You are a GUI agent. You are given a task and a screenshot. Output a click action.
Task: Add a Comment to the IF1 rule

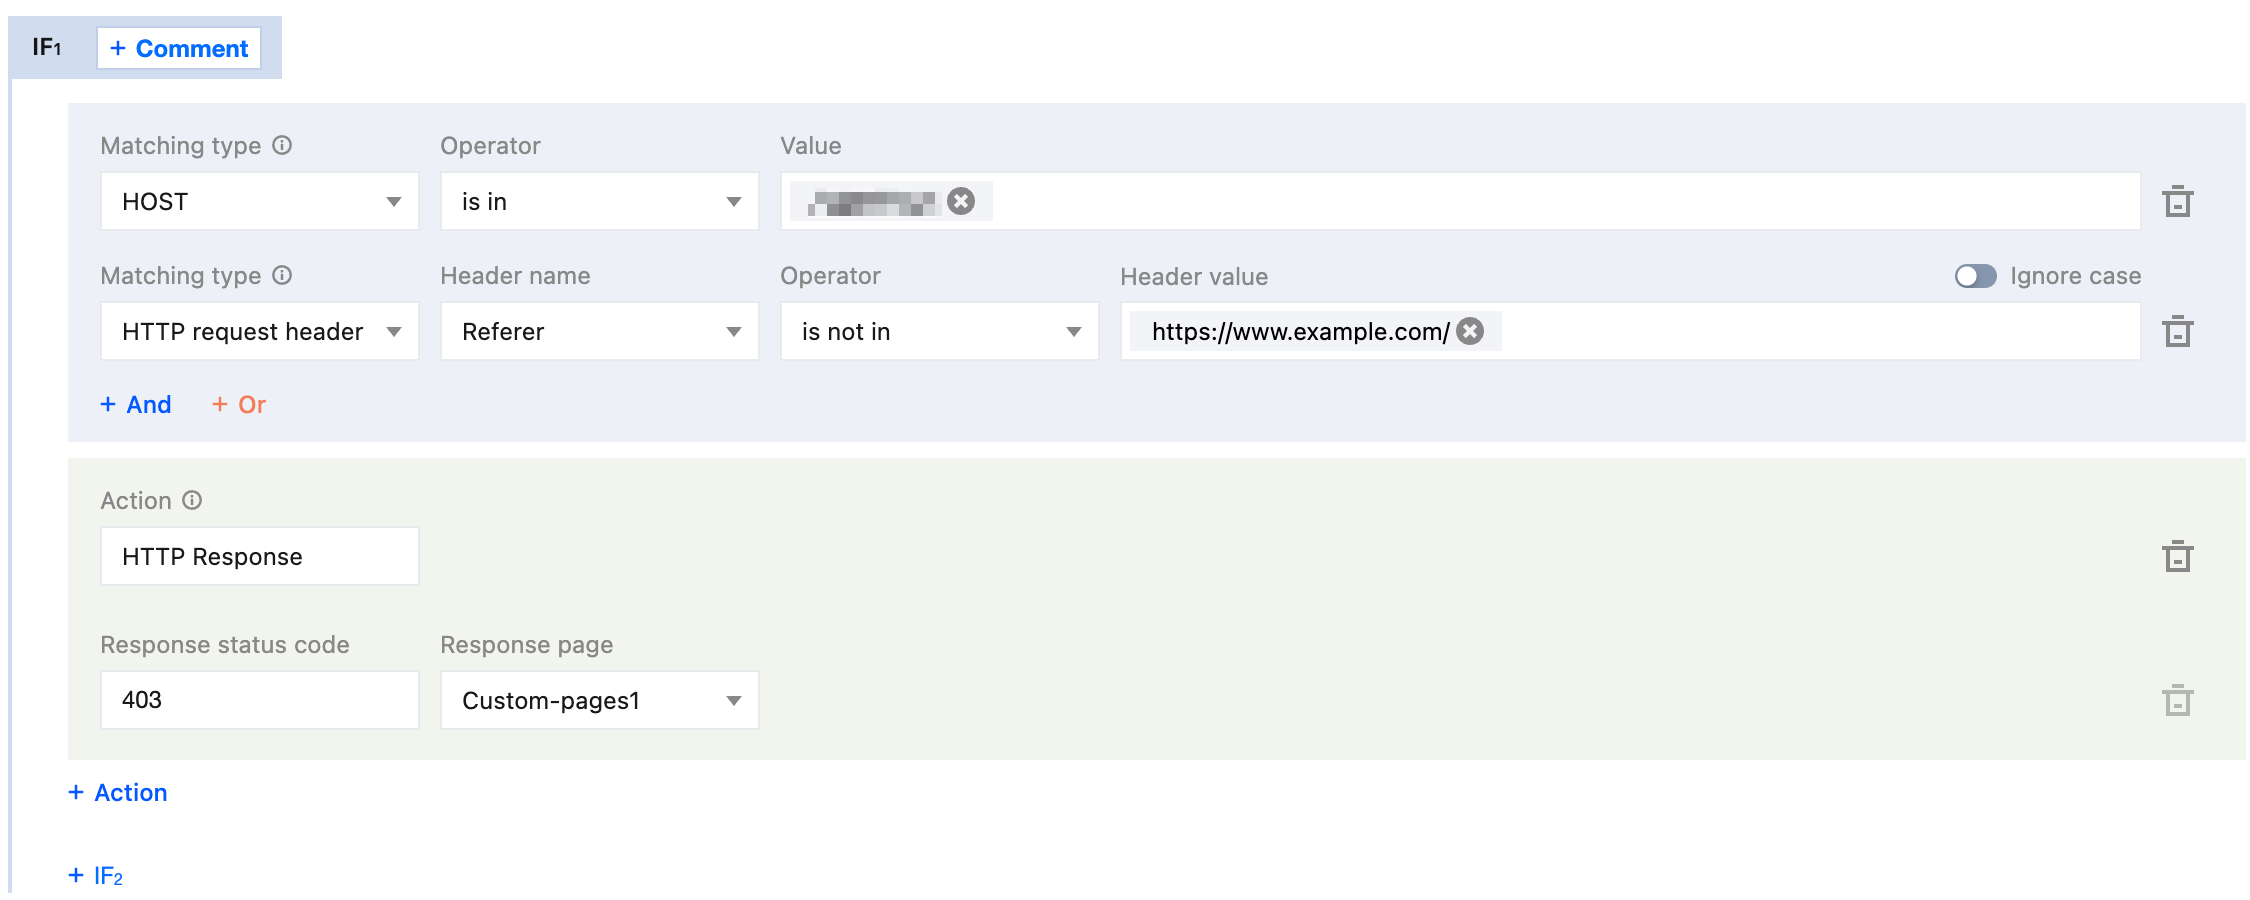(179, 48)
